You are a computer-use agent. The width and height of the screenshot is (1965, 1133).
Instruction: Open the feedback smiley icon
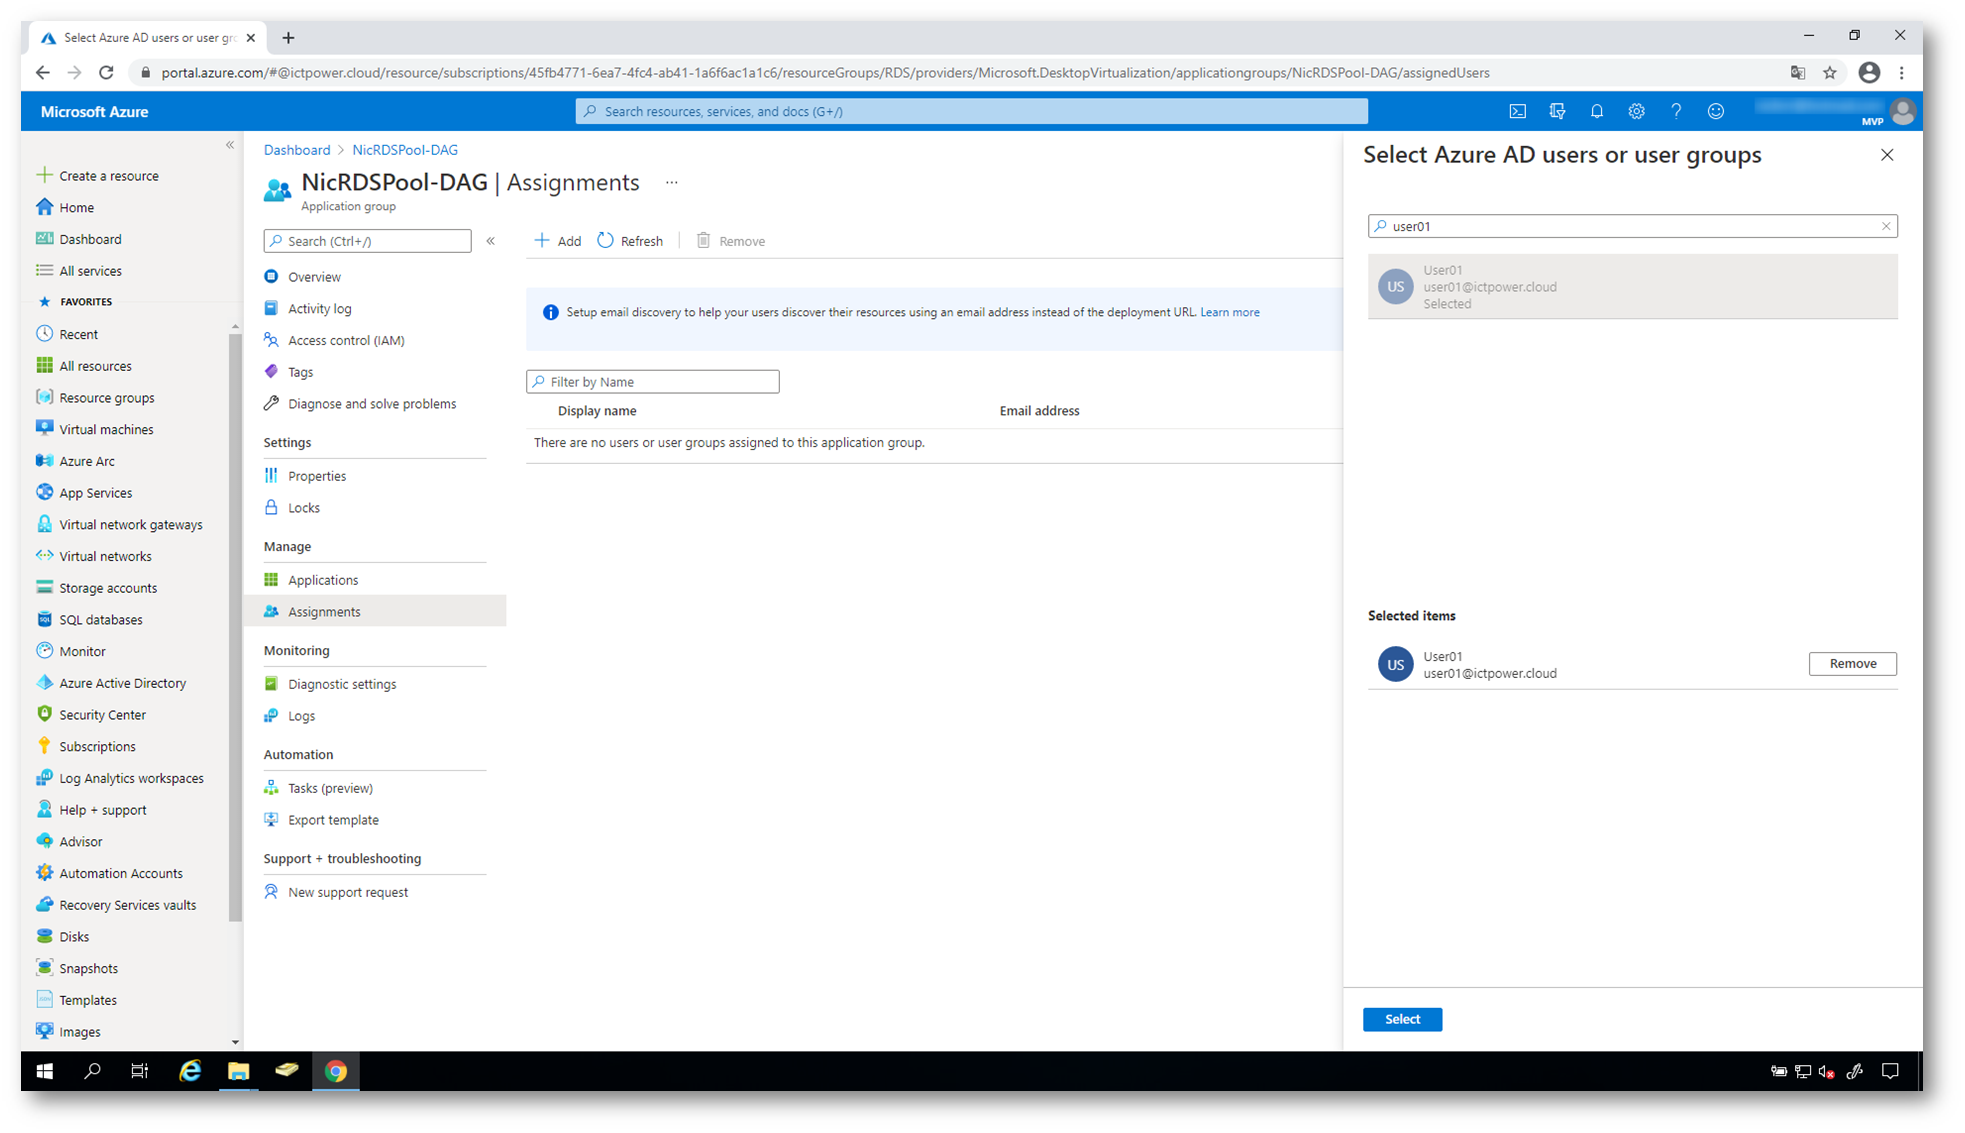tap(1715, 111)
